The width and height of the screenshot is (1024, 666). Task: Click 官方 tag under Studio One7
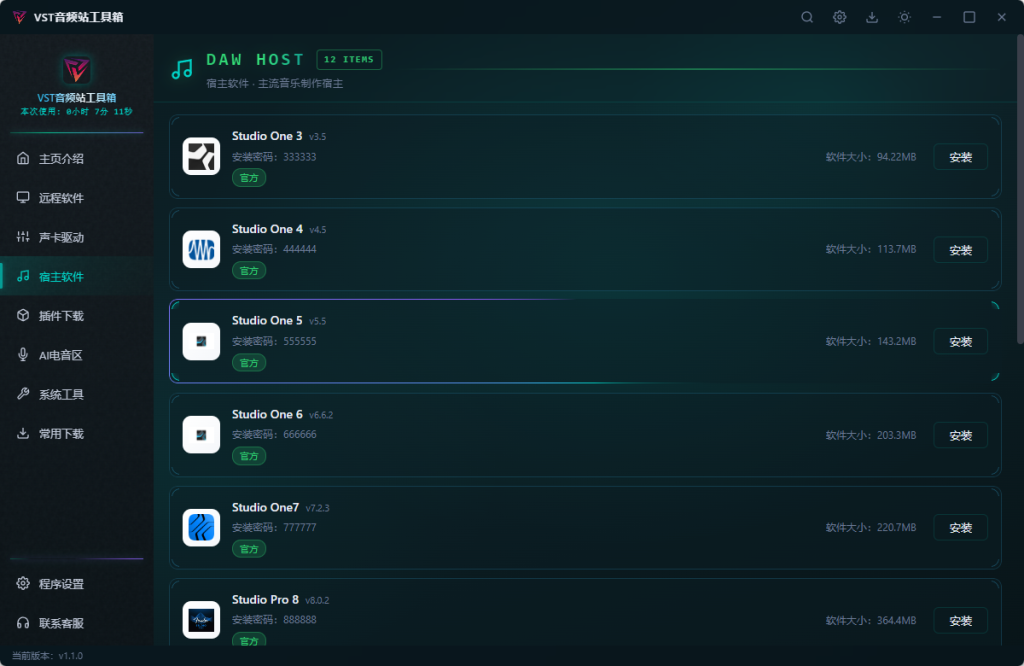pyautogui.click(x=249, y=549)
